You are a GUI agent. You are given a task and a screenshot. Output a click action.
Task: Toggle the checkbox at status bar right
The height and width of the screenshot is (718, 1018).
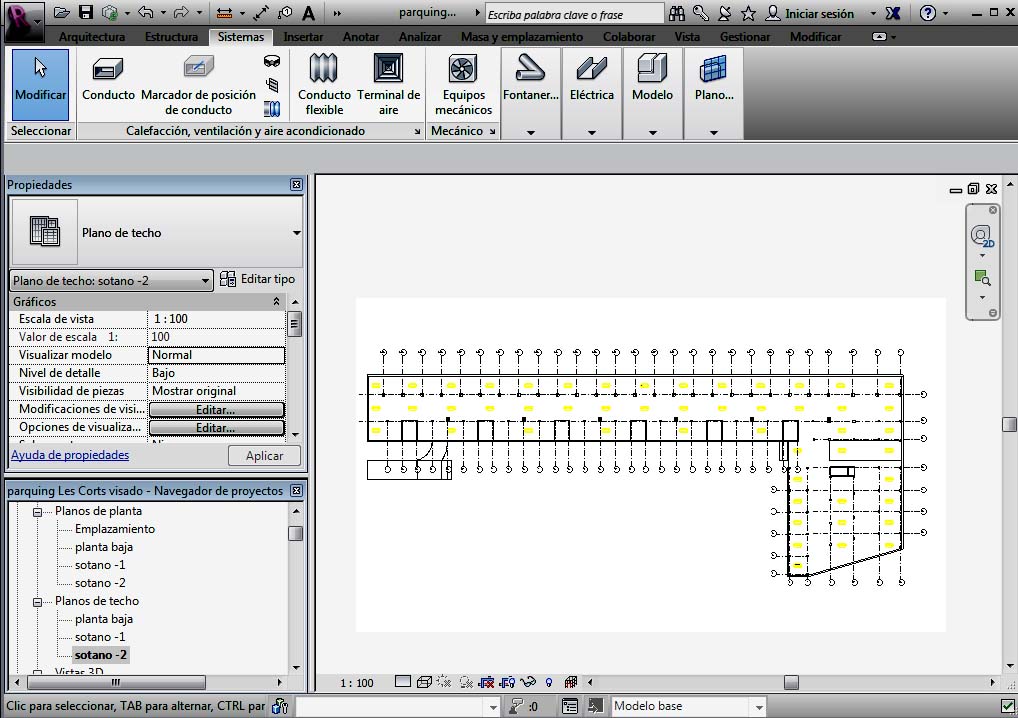1008,706
